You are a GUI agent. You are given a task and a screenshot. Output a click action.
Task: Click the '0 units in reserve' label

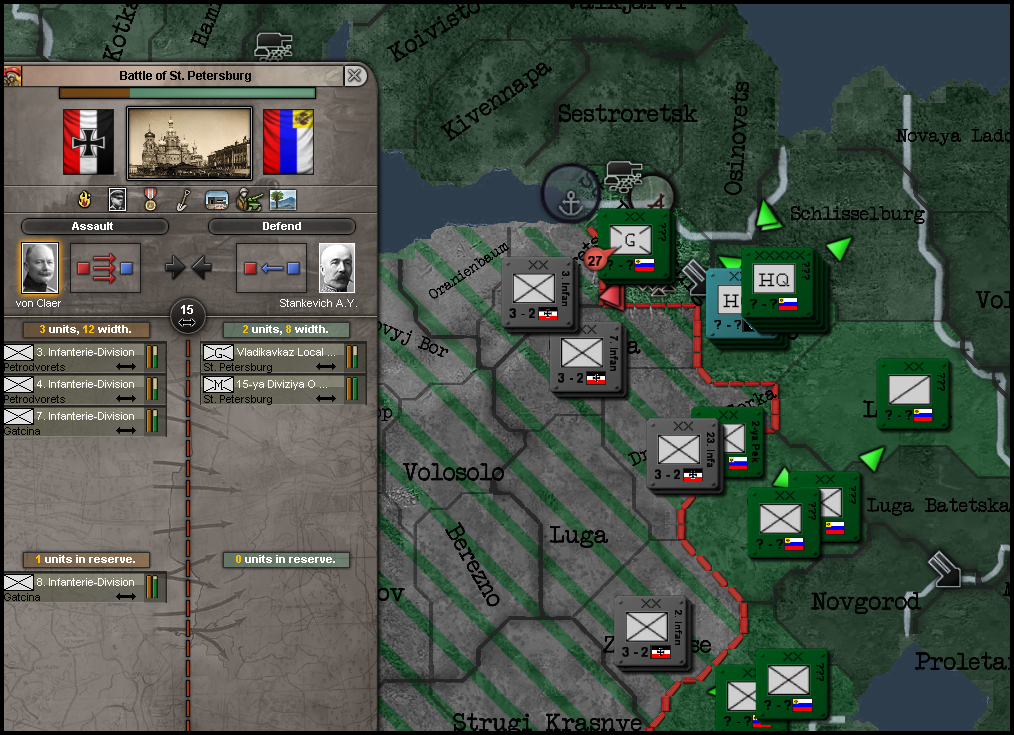pos(286,560)
